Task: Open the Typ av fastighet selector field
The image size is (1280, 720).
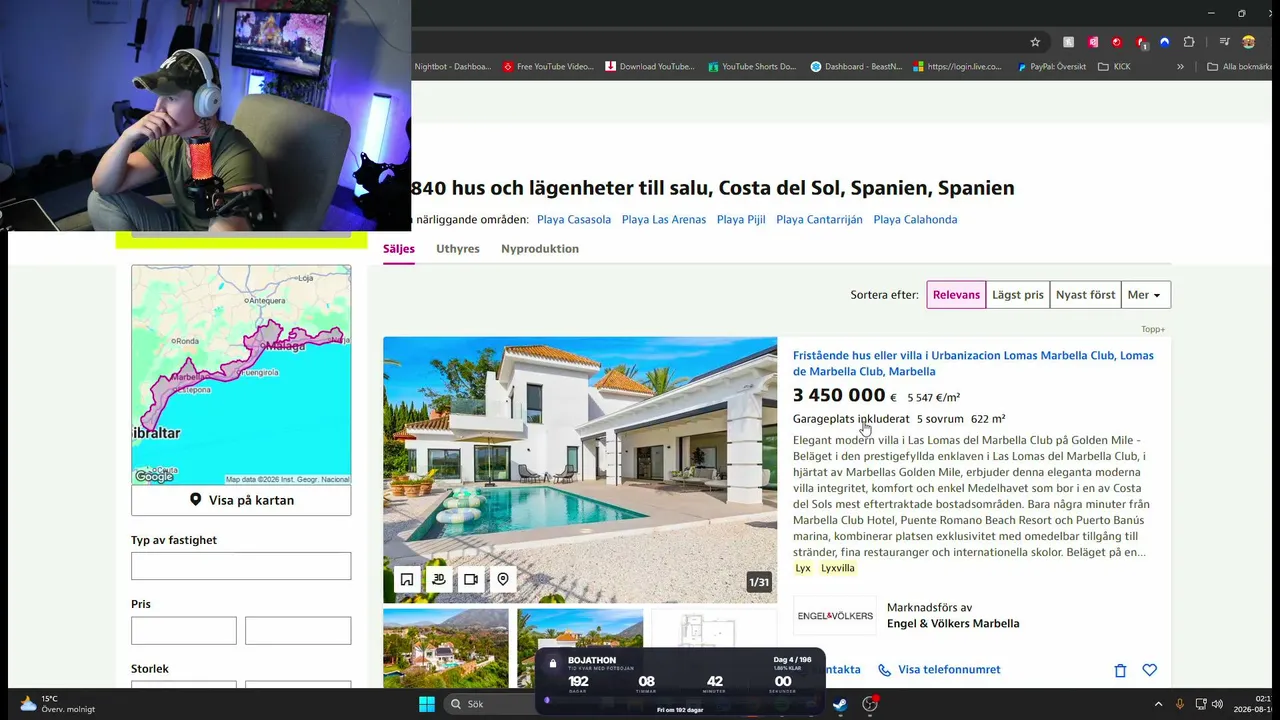Action: point(241,566)
